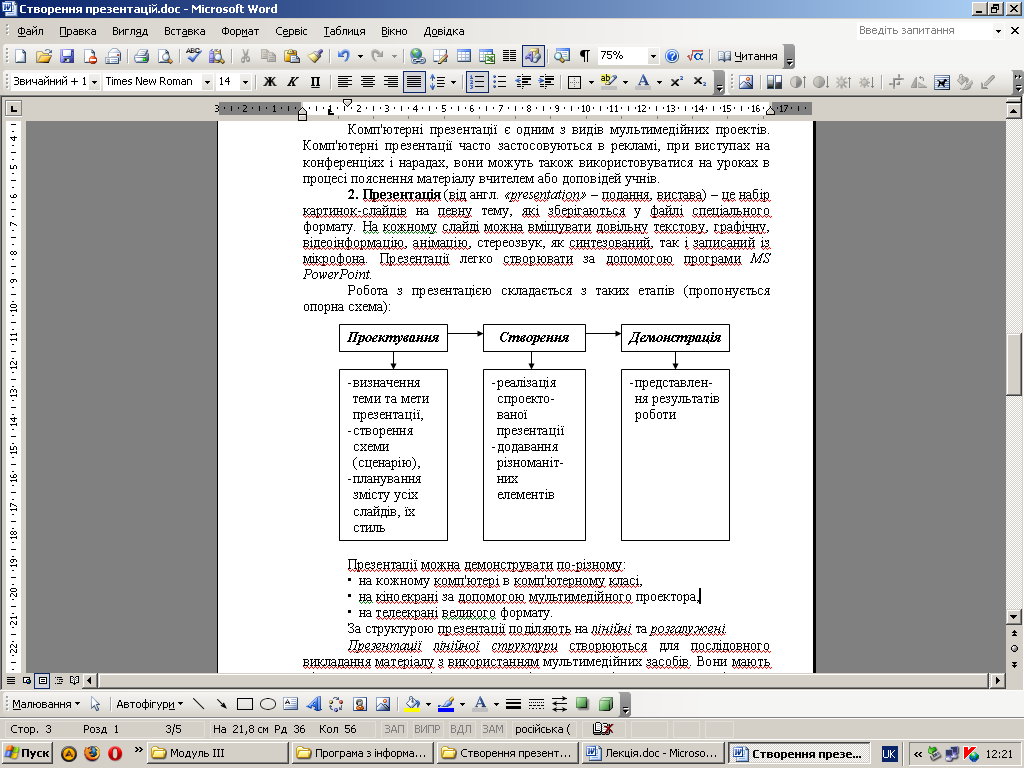1024x768 pixels.
Task: Open Модуль III taskbar folder
Action: coord(218,753)
